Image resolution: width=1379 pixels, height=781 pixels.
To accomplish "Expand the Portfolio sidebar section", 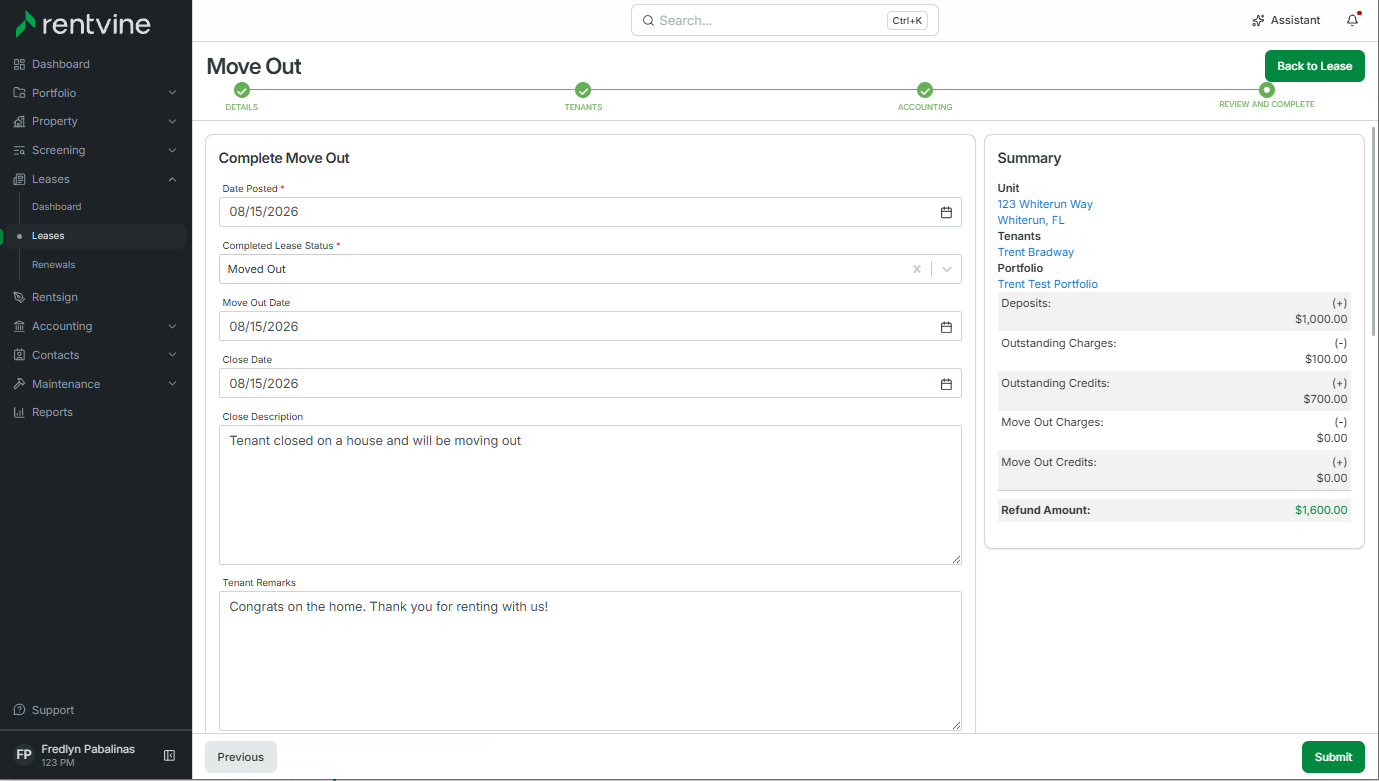I will tap(172, 93).
